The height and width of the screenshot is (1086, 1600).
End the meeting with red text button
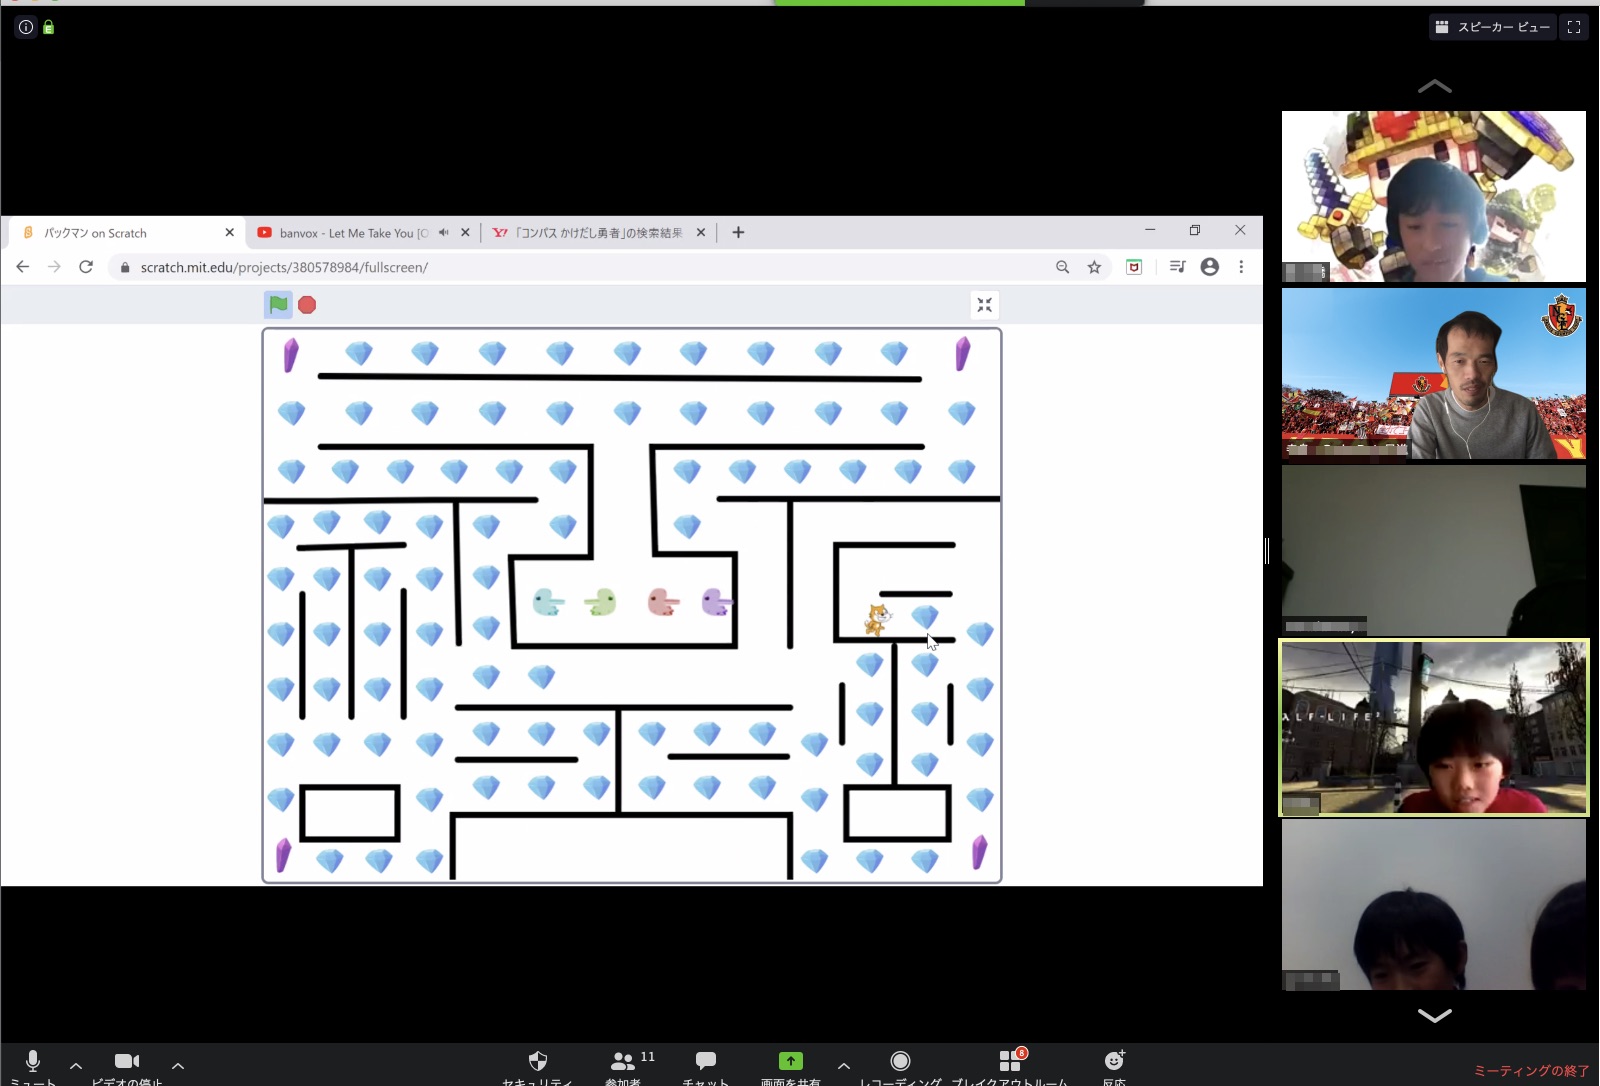point(1531,1071)
